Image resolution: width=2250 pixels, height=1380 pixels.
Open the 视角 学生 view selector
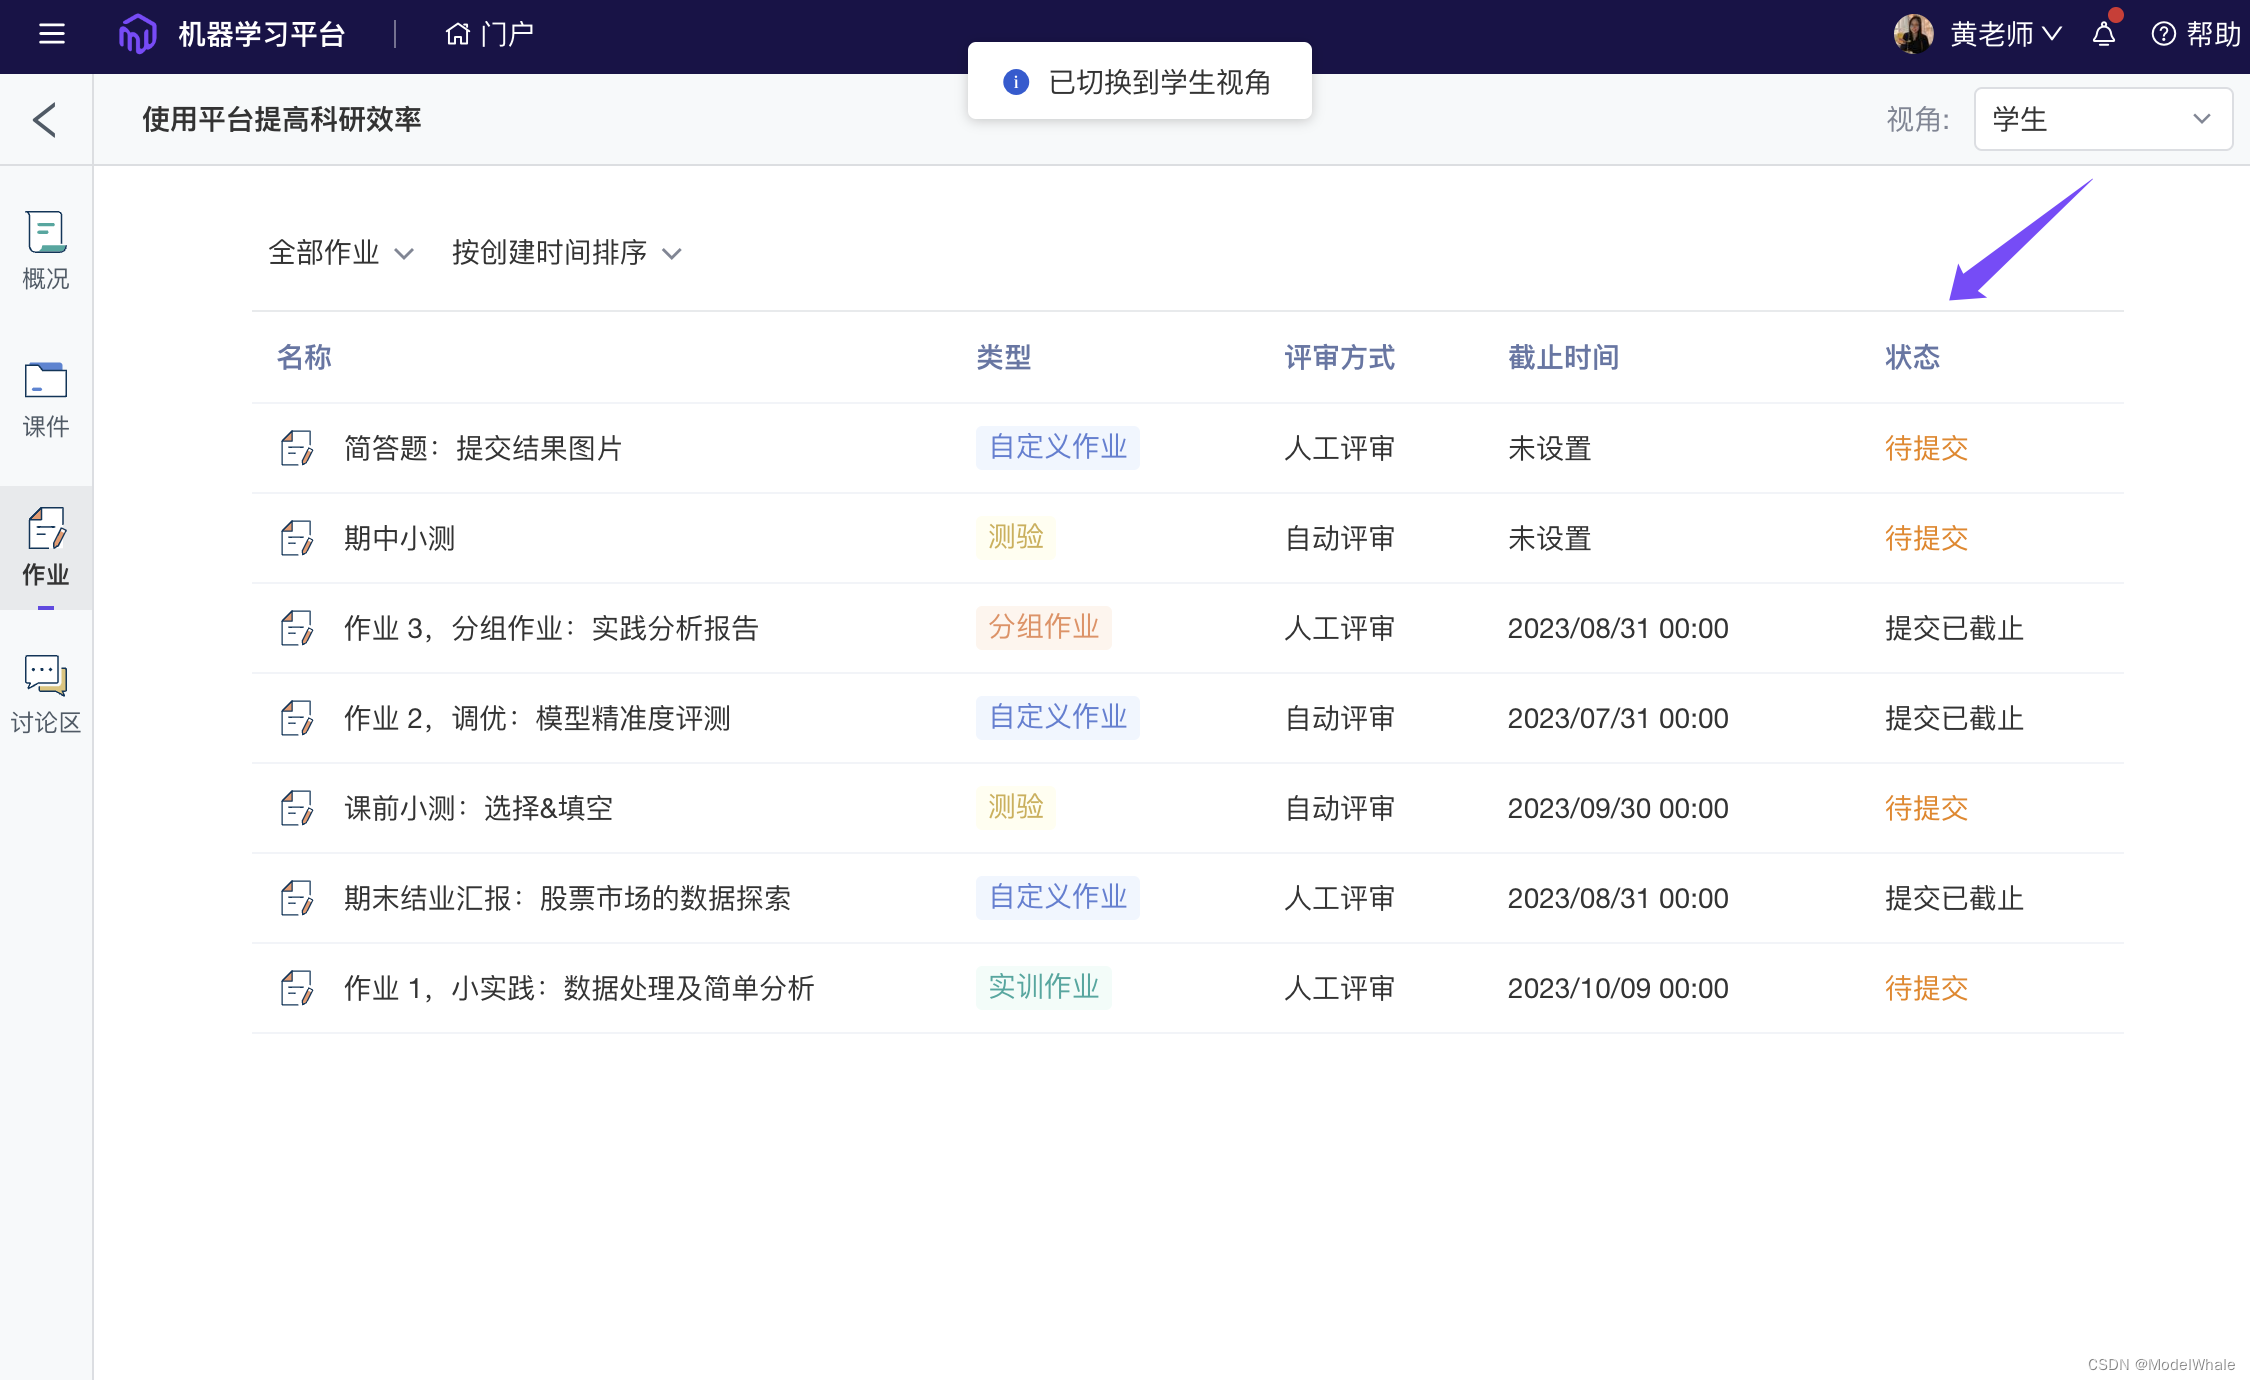click(x=2102, y=119)
